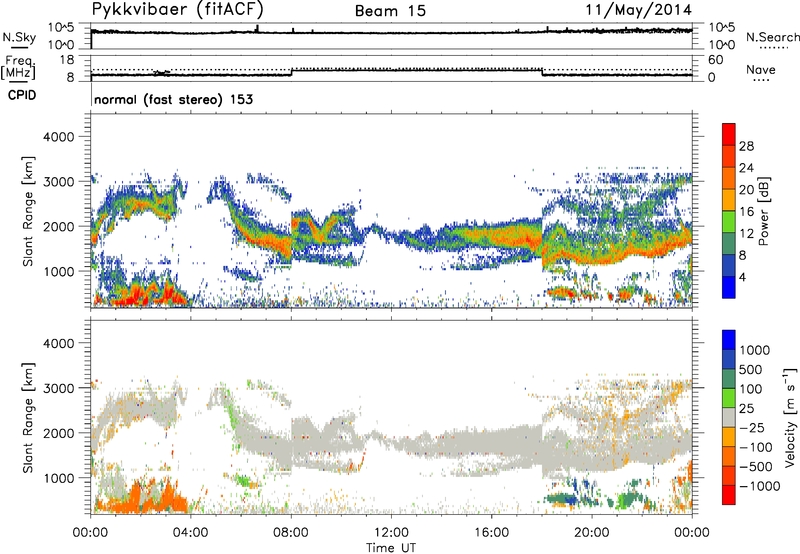The width and height of the screenshot is (800, 554).
Task: Click the noise spike near 06:40 in N.Sky panel
Action: pyautogui.click(x=258, y=28)
